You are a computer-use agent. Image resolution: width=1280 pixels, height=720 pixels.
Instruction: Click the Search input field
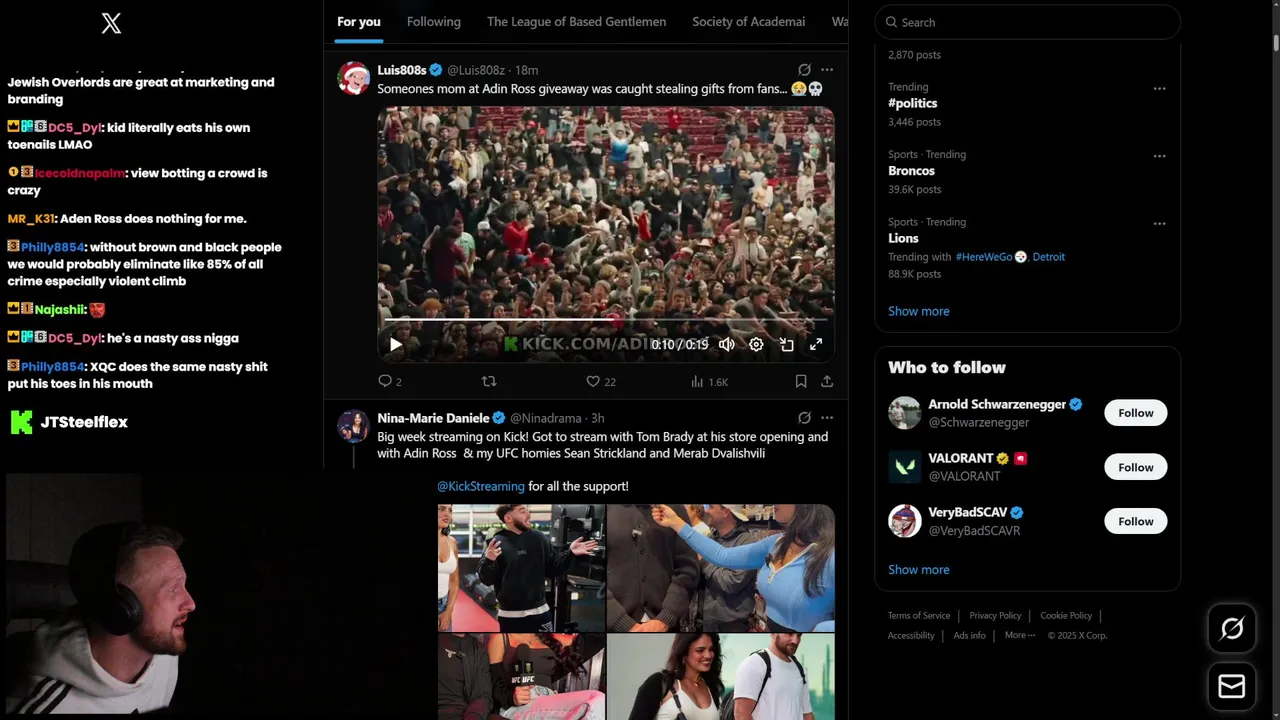(1027, 22)
